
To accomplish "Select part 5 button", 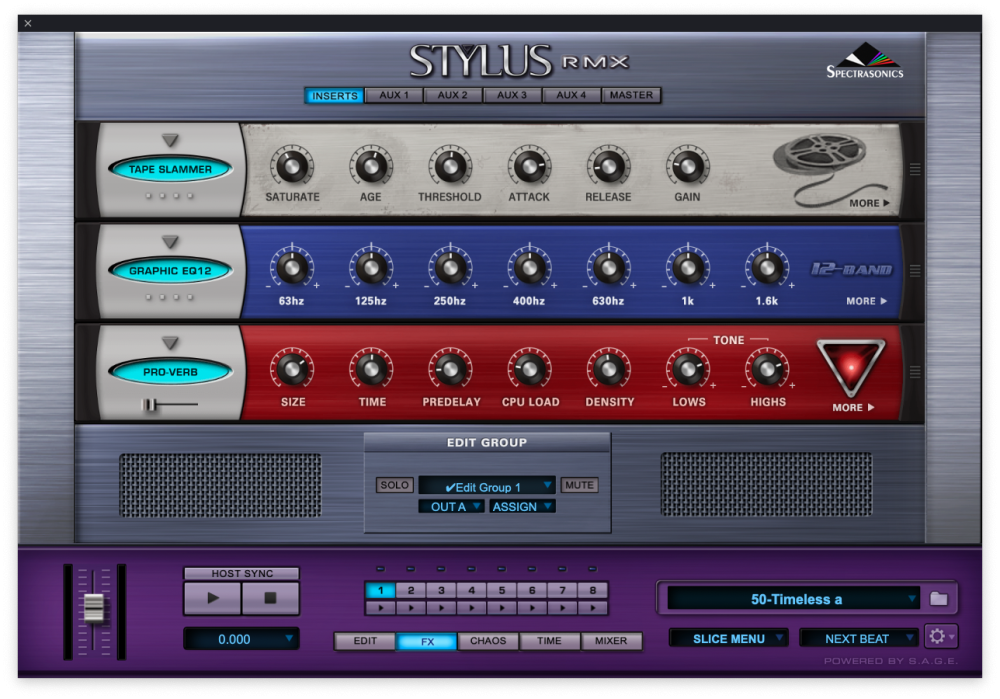I will click(x=502, y=591).
